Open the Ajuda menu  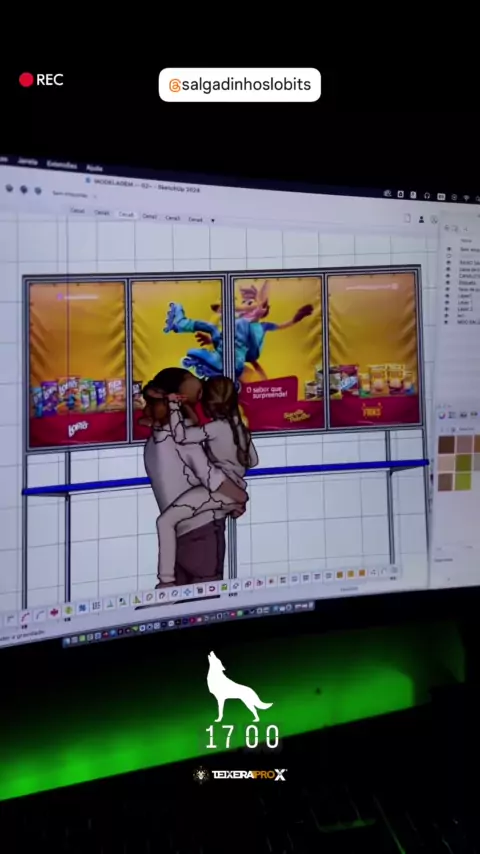coord(94,167)
